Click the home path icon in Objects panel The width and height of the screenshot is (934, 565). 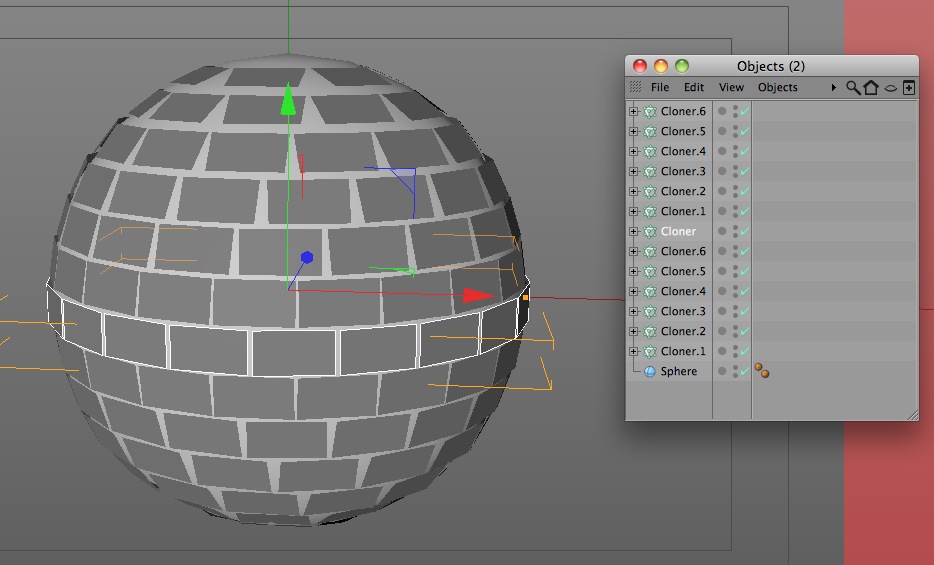click(x=871, y=88)
